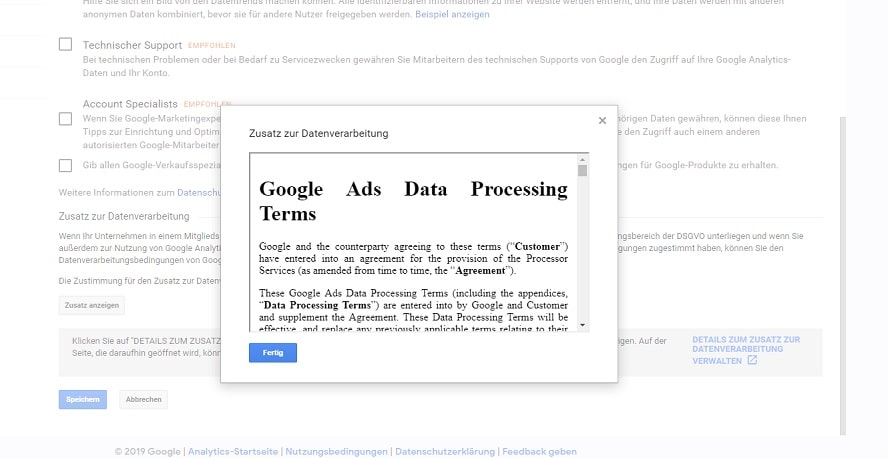Click the Data Processing Terms scrollbar thumb
This screenshot has height=458, width=888.
coord(582,170)
